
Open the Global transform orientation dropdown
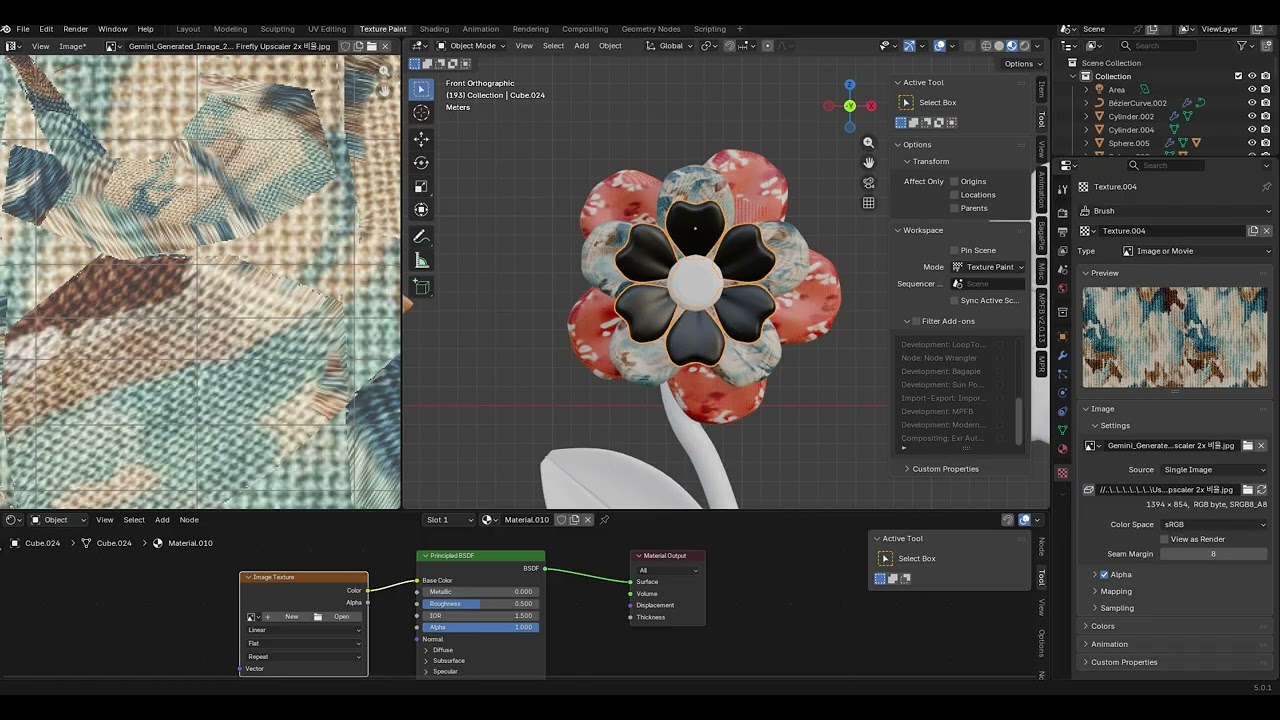point(671,46)
